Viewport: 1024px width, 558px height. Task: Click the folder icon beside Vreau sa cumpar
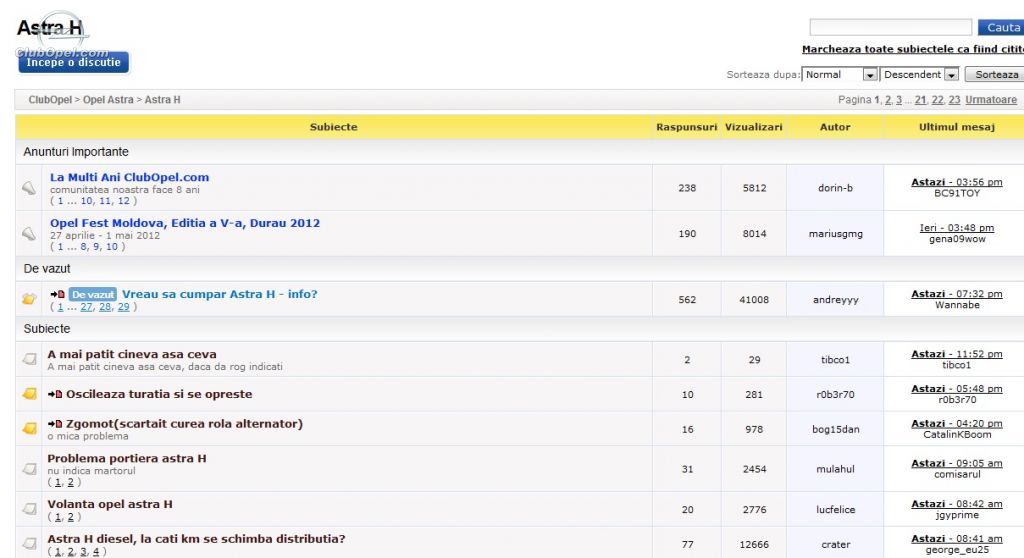(x=29, y=299)
